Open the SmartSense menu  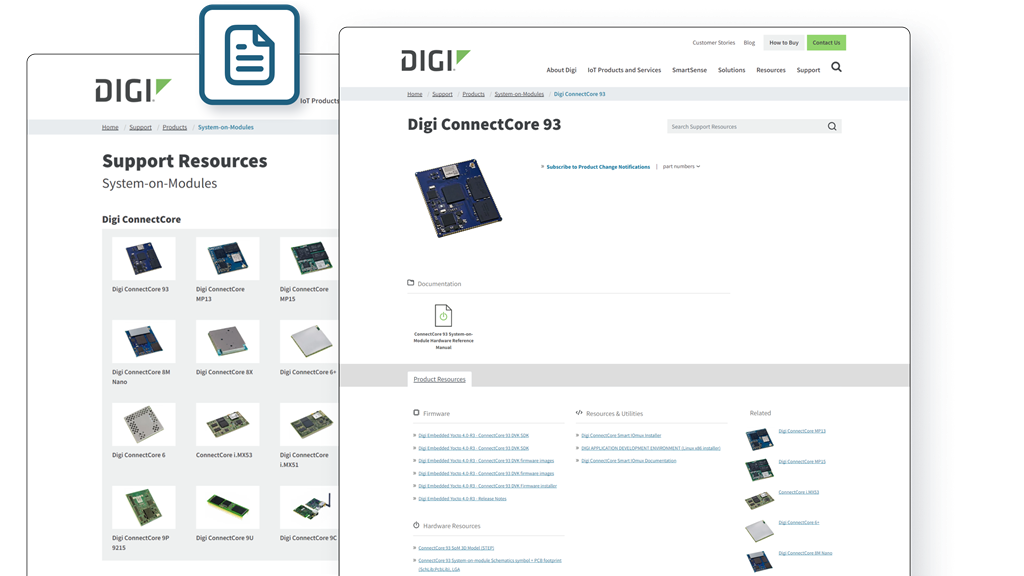(689, 70)
